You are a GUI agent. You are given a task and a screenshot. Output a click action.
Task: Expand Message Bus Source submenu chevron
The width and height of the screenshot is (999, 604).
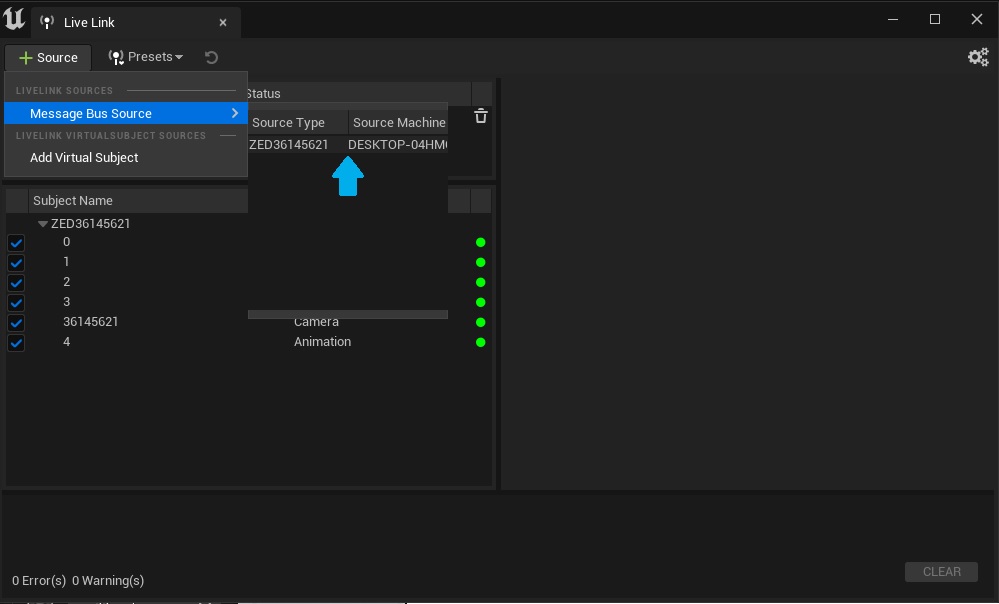(x=235, y=113)
